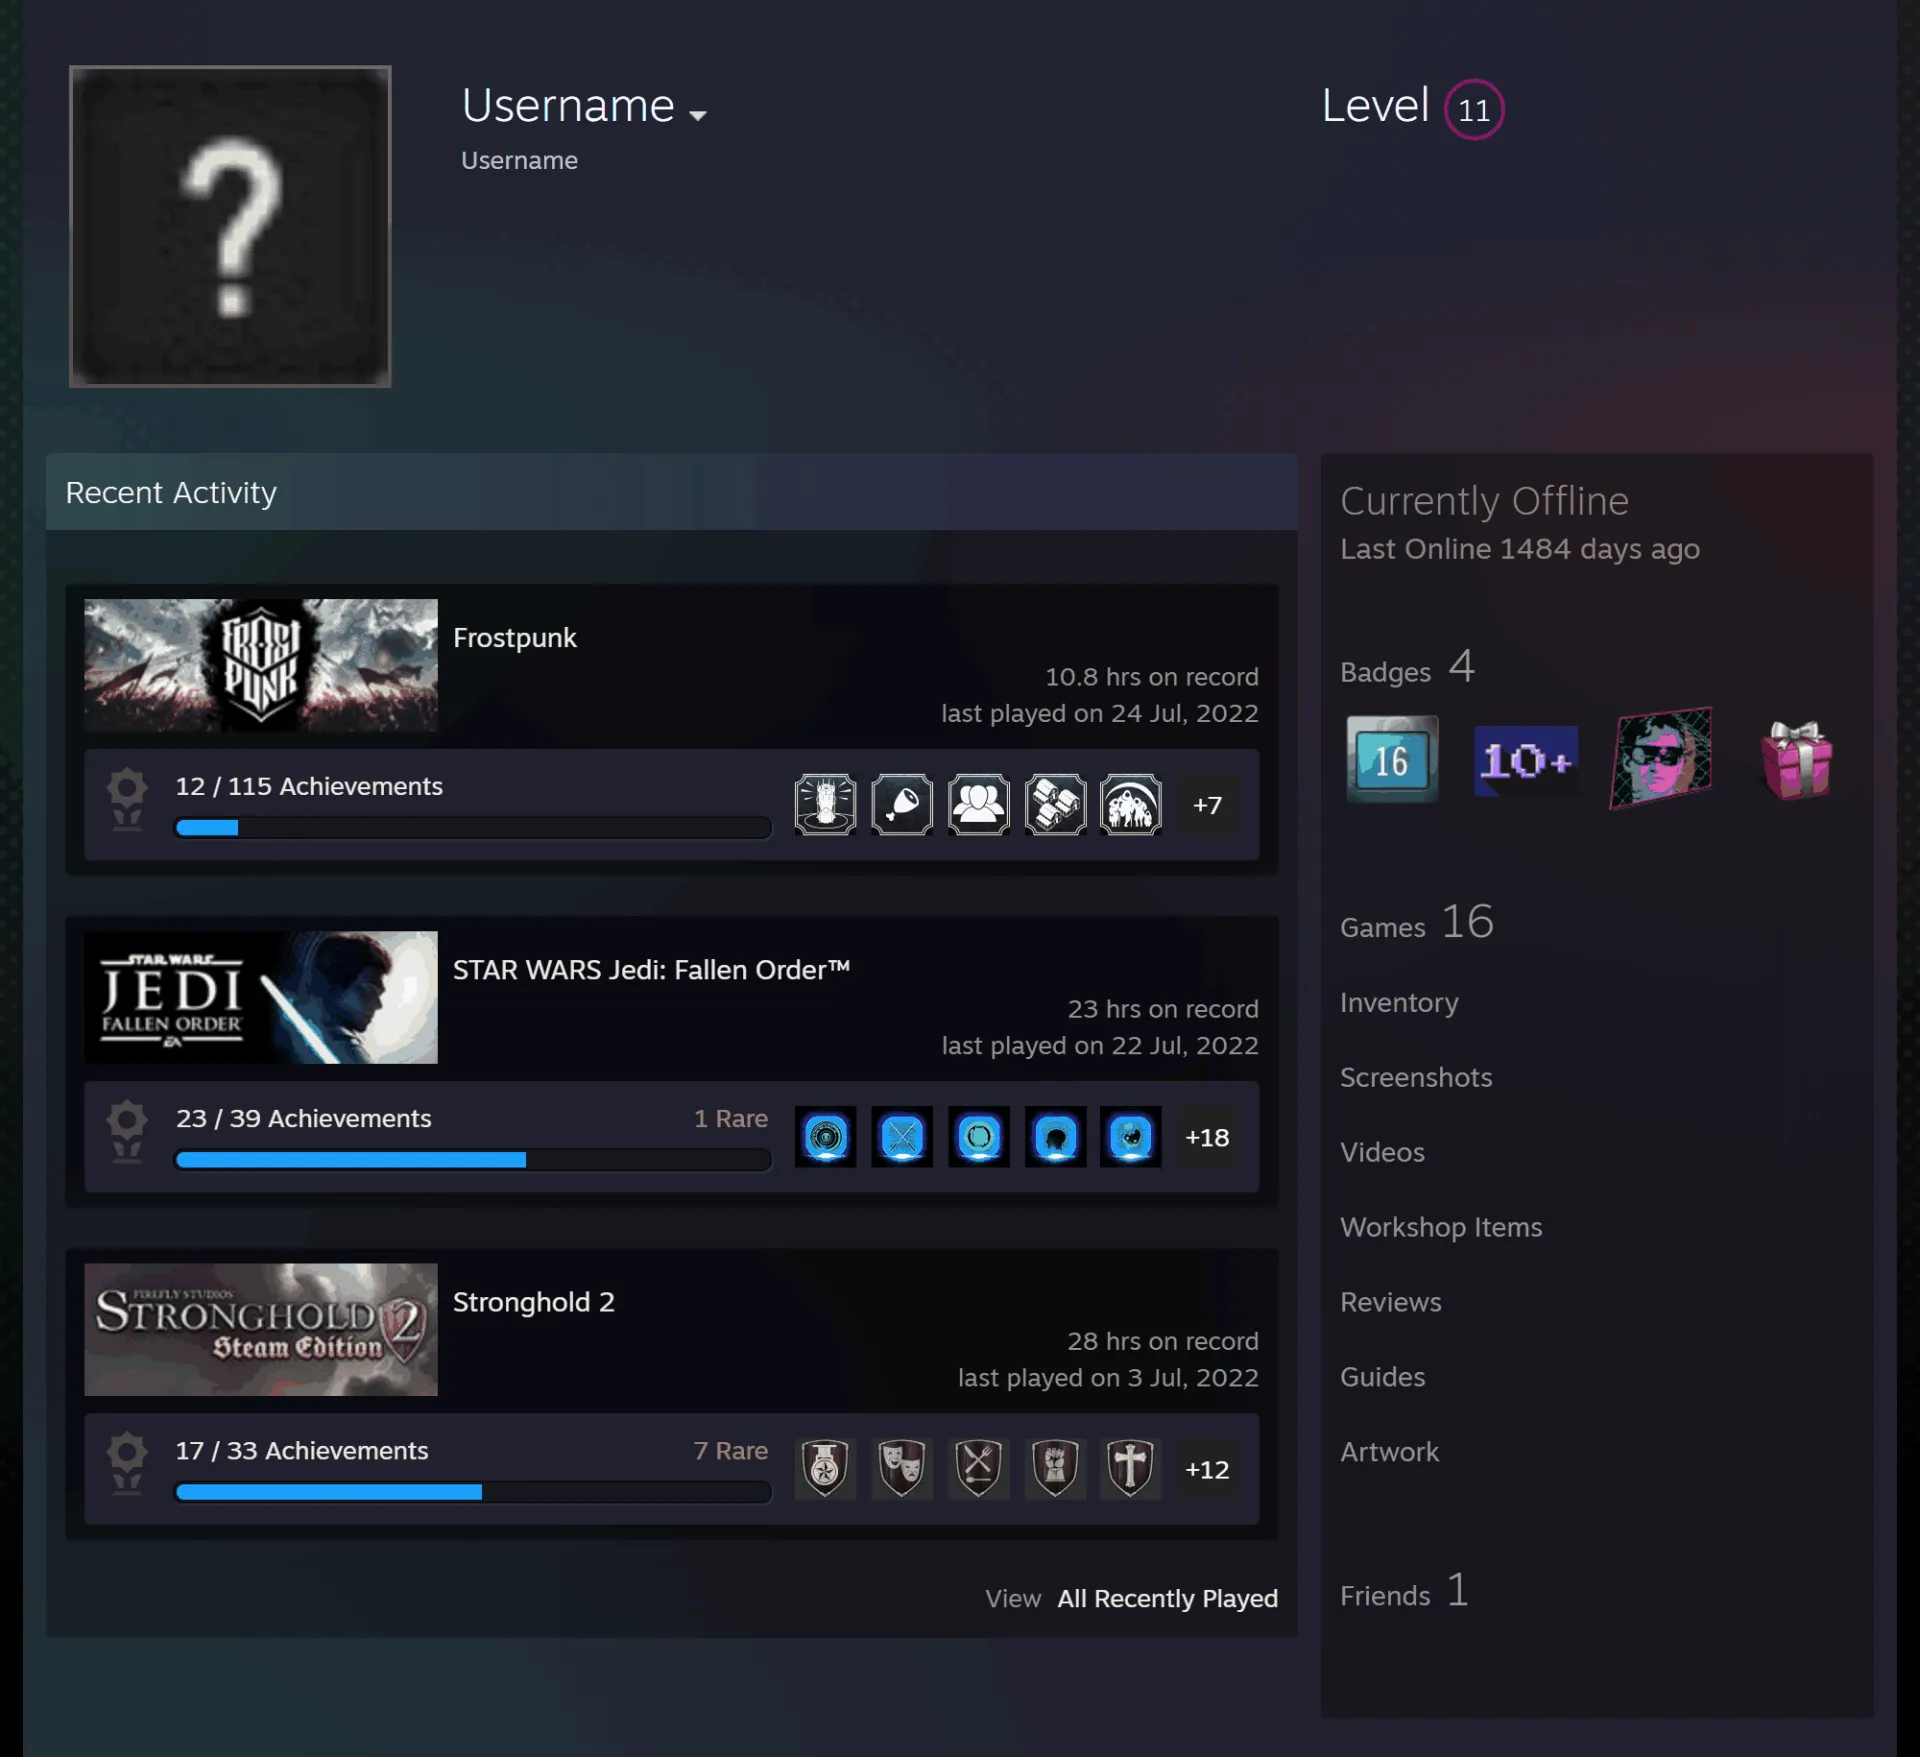Click Frostpunk's buildings achievement icon
Screen dimensions: 1920x1757
point(1055,804)
